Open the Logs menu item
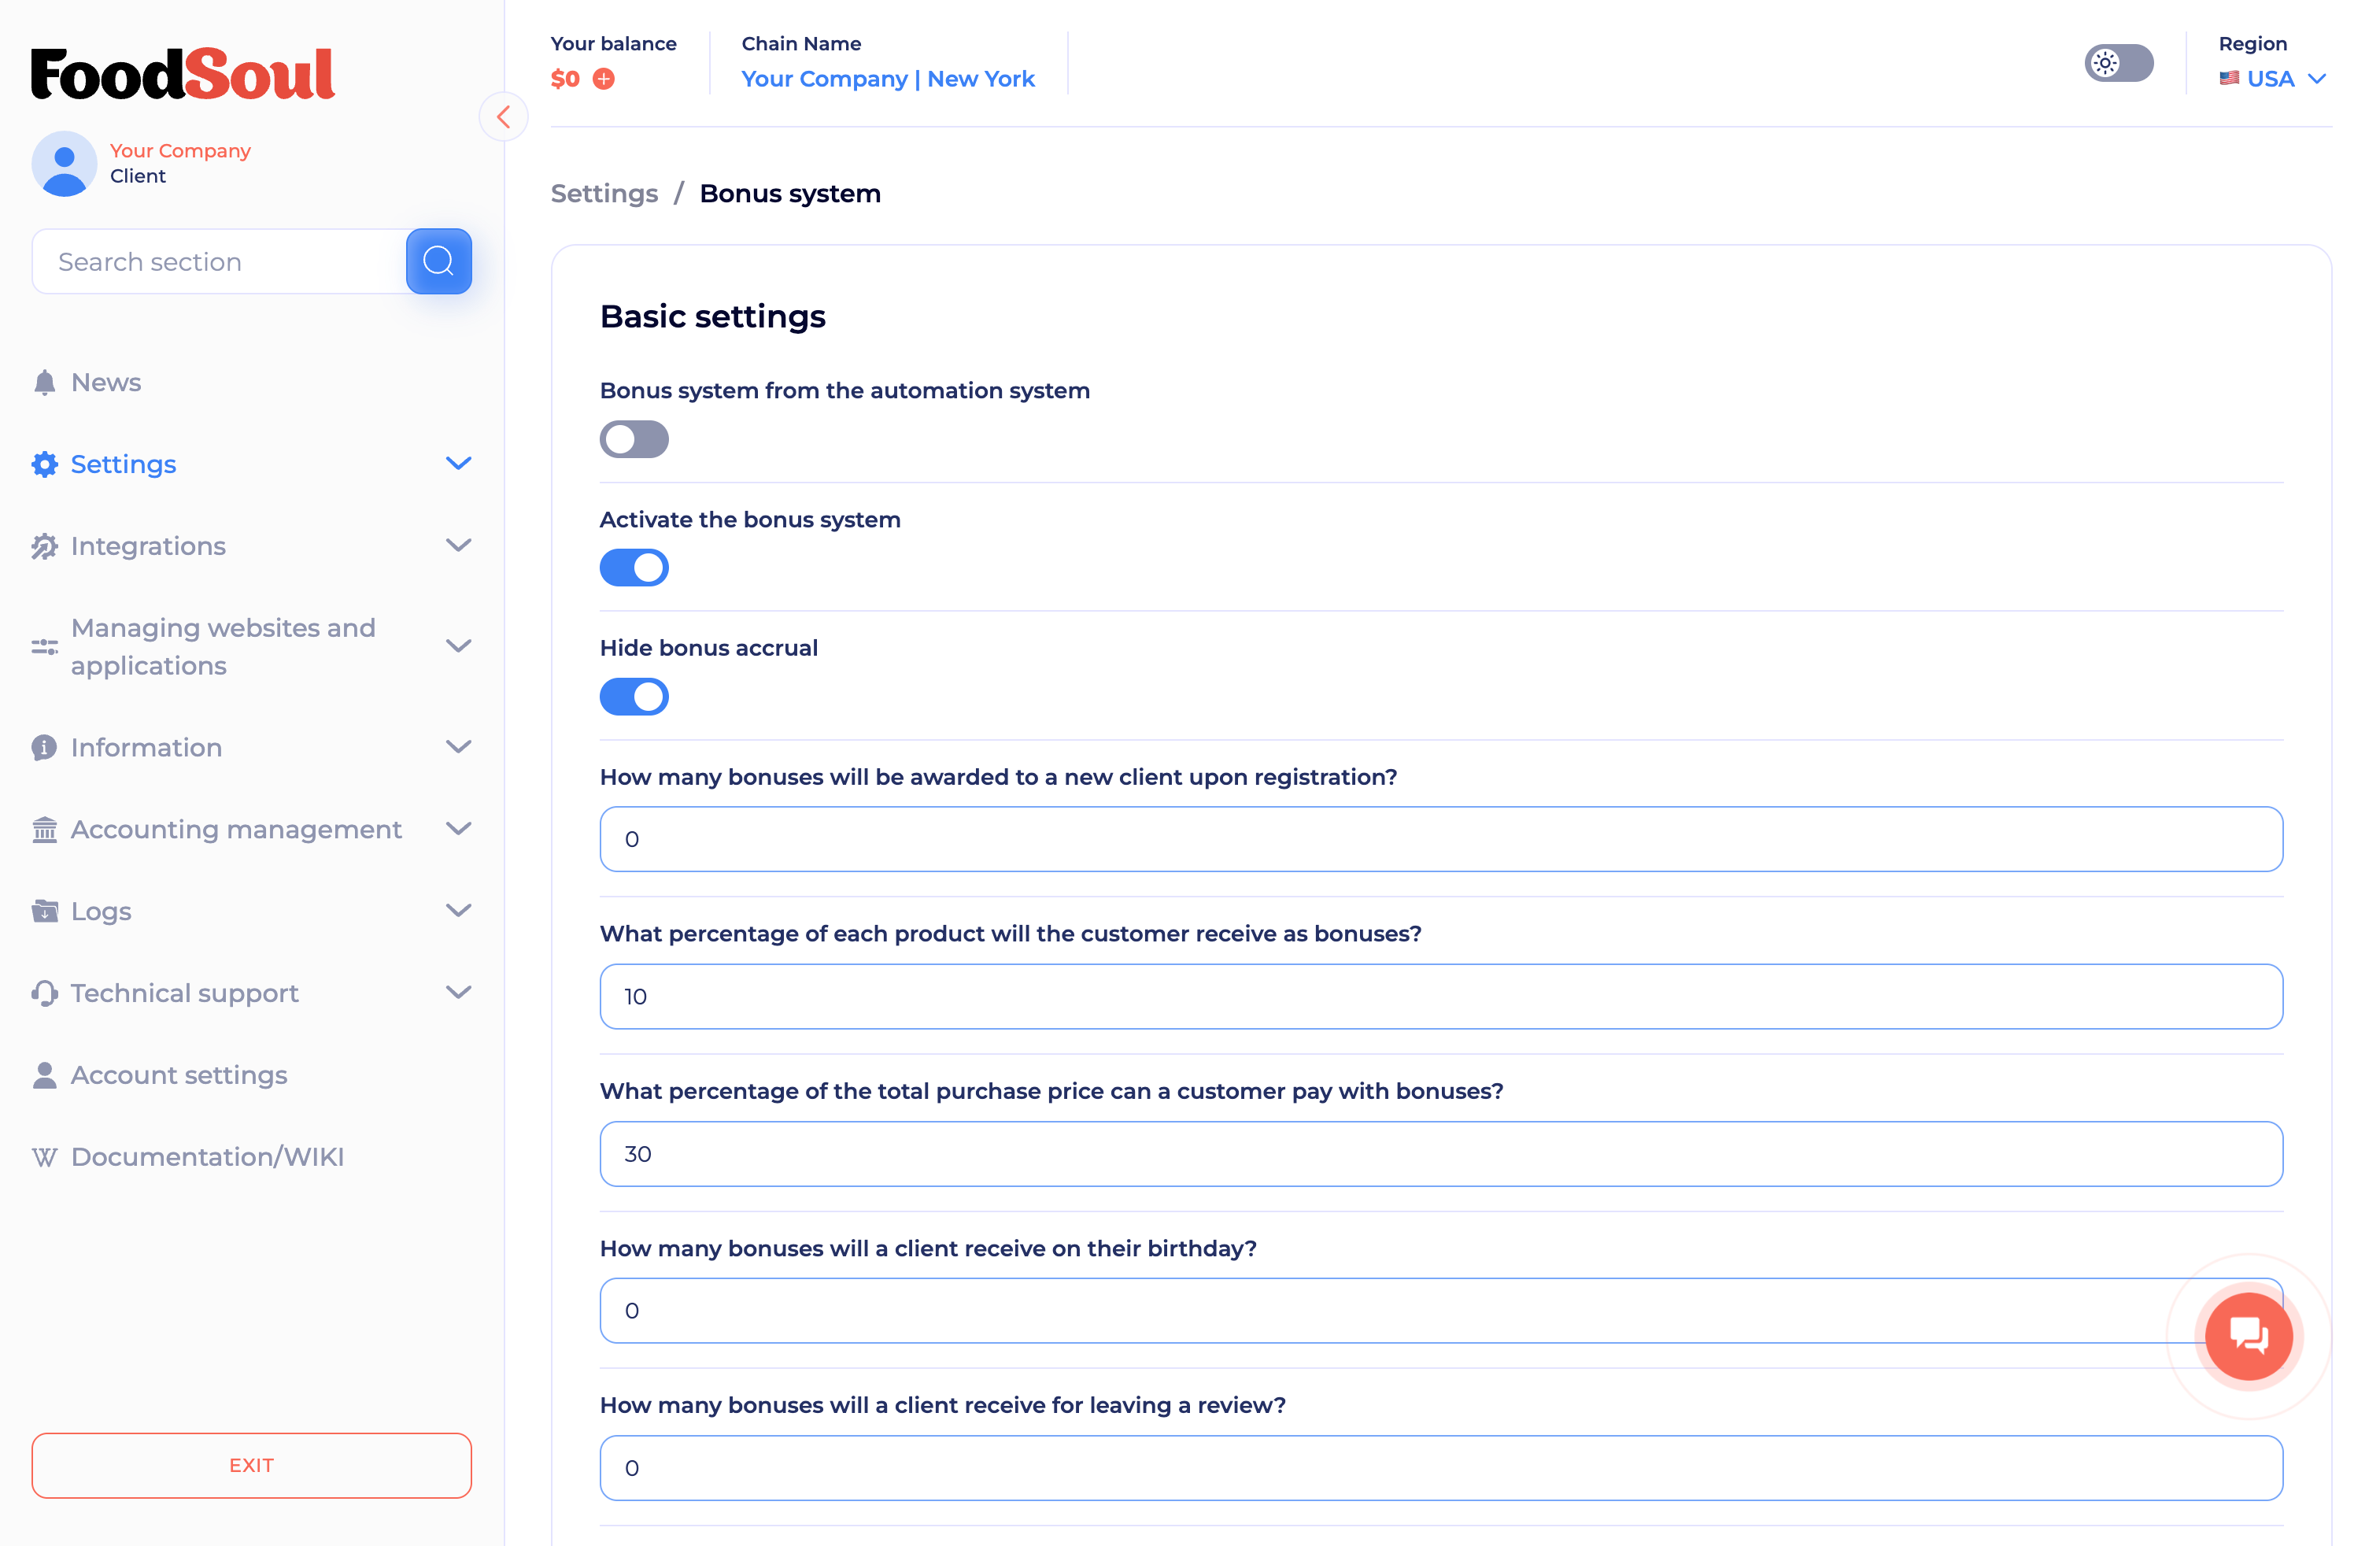 tap(101, 911)
